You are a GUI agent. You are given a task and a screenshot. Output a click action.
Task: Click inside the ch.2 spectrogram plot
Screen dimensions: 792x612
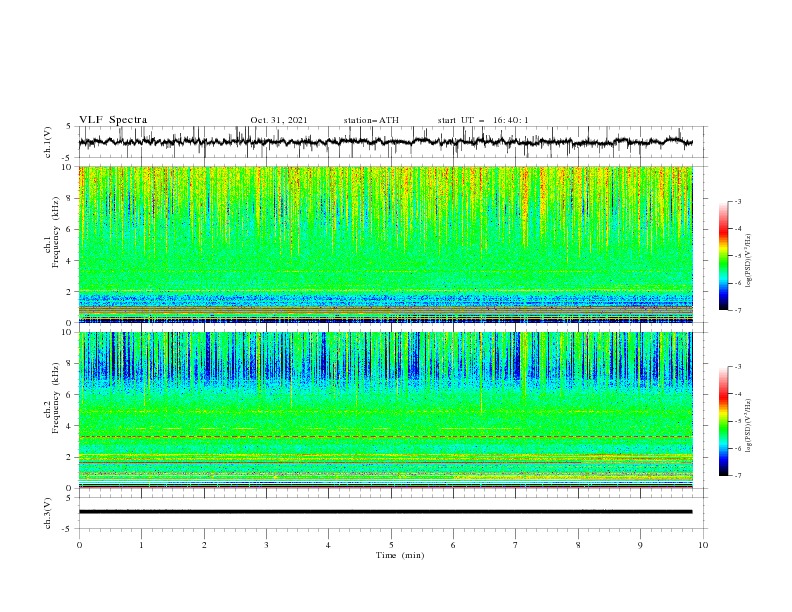pos(386,410)
